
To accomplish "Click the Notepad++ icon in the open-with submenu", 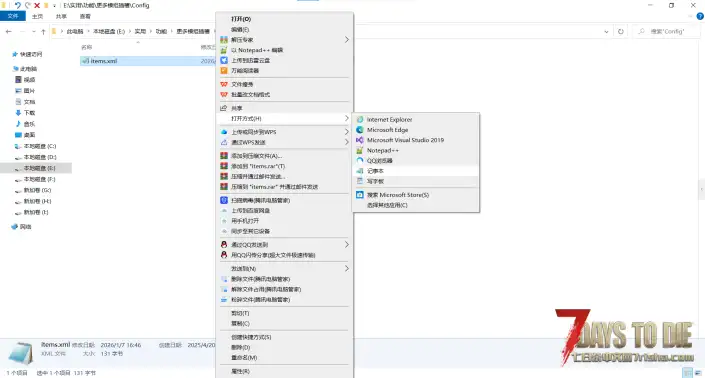I will point(360,151).
